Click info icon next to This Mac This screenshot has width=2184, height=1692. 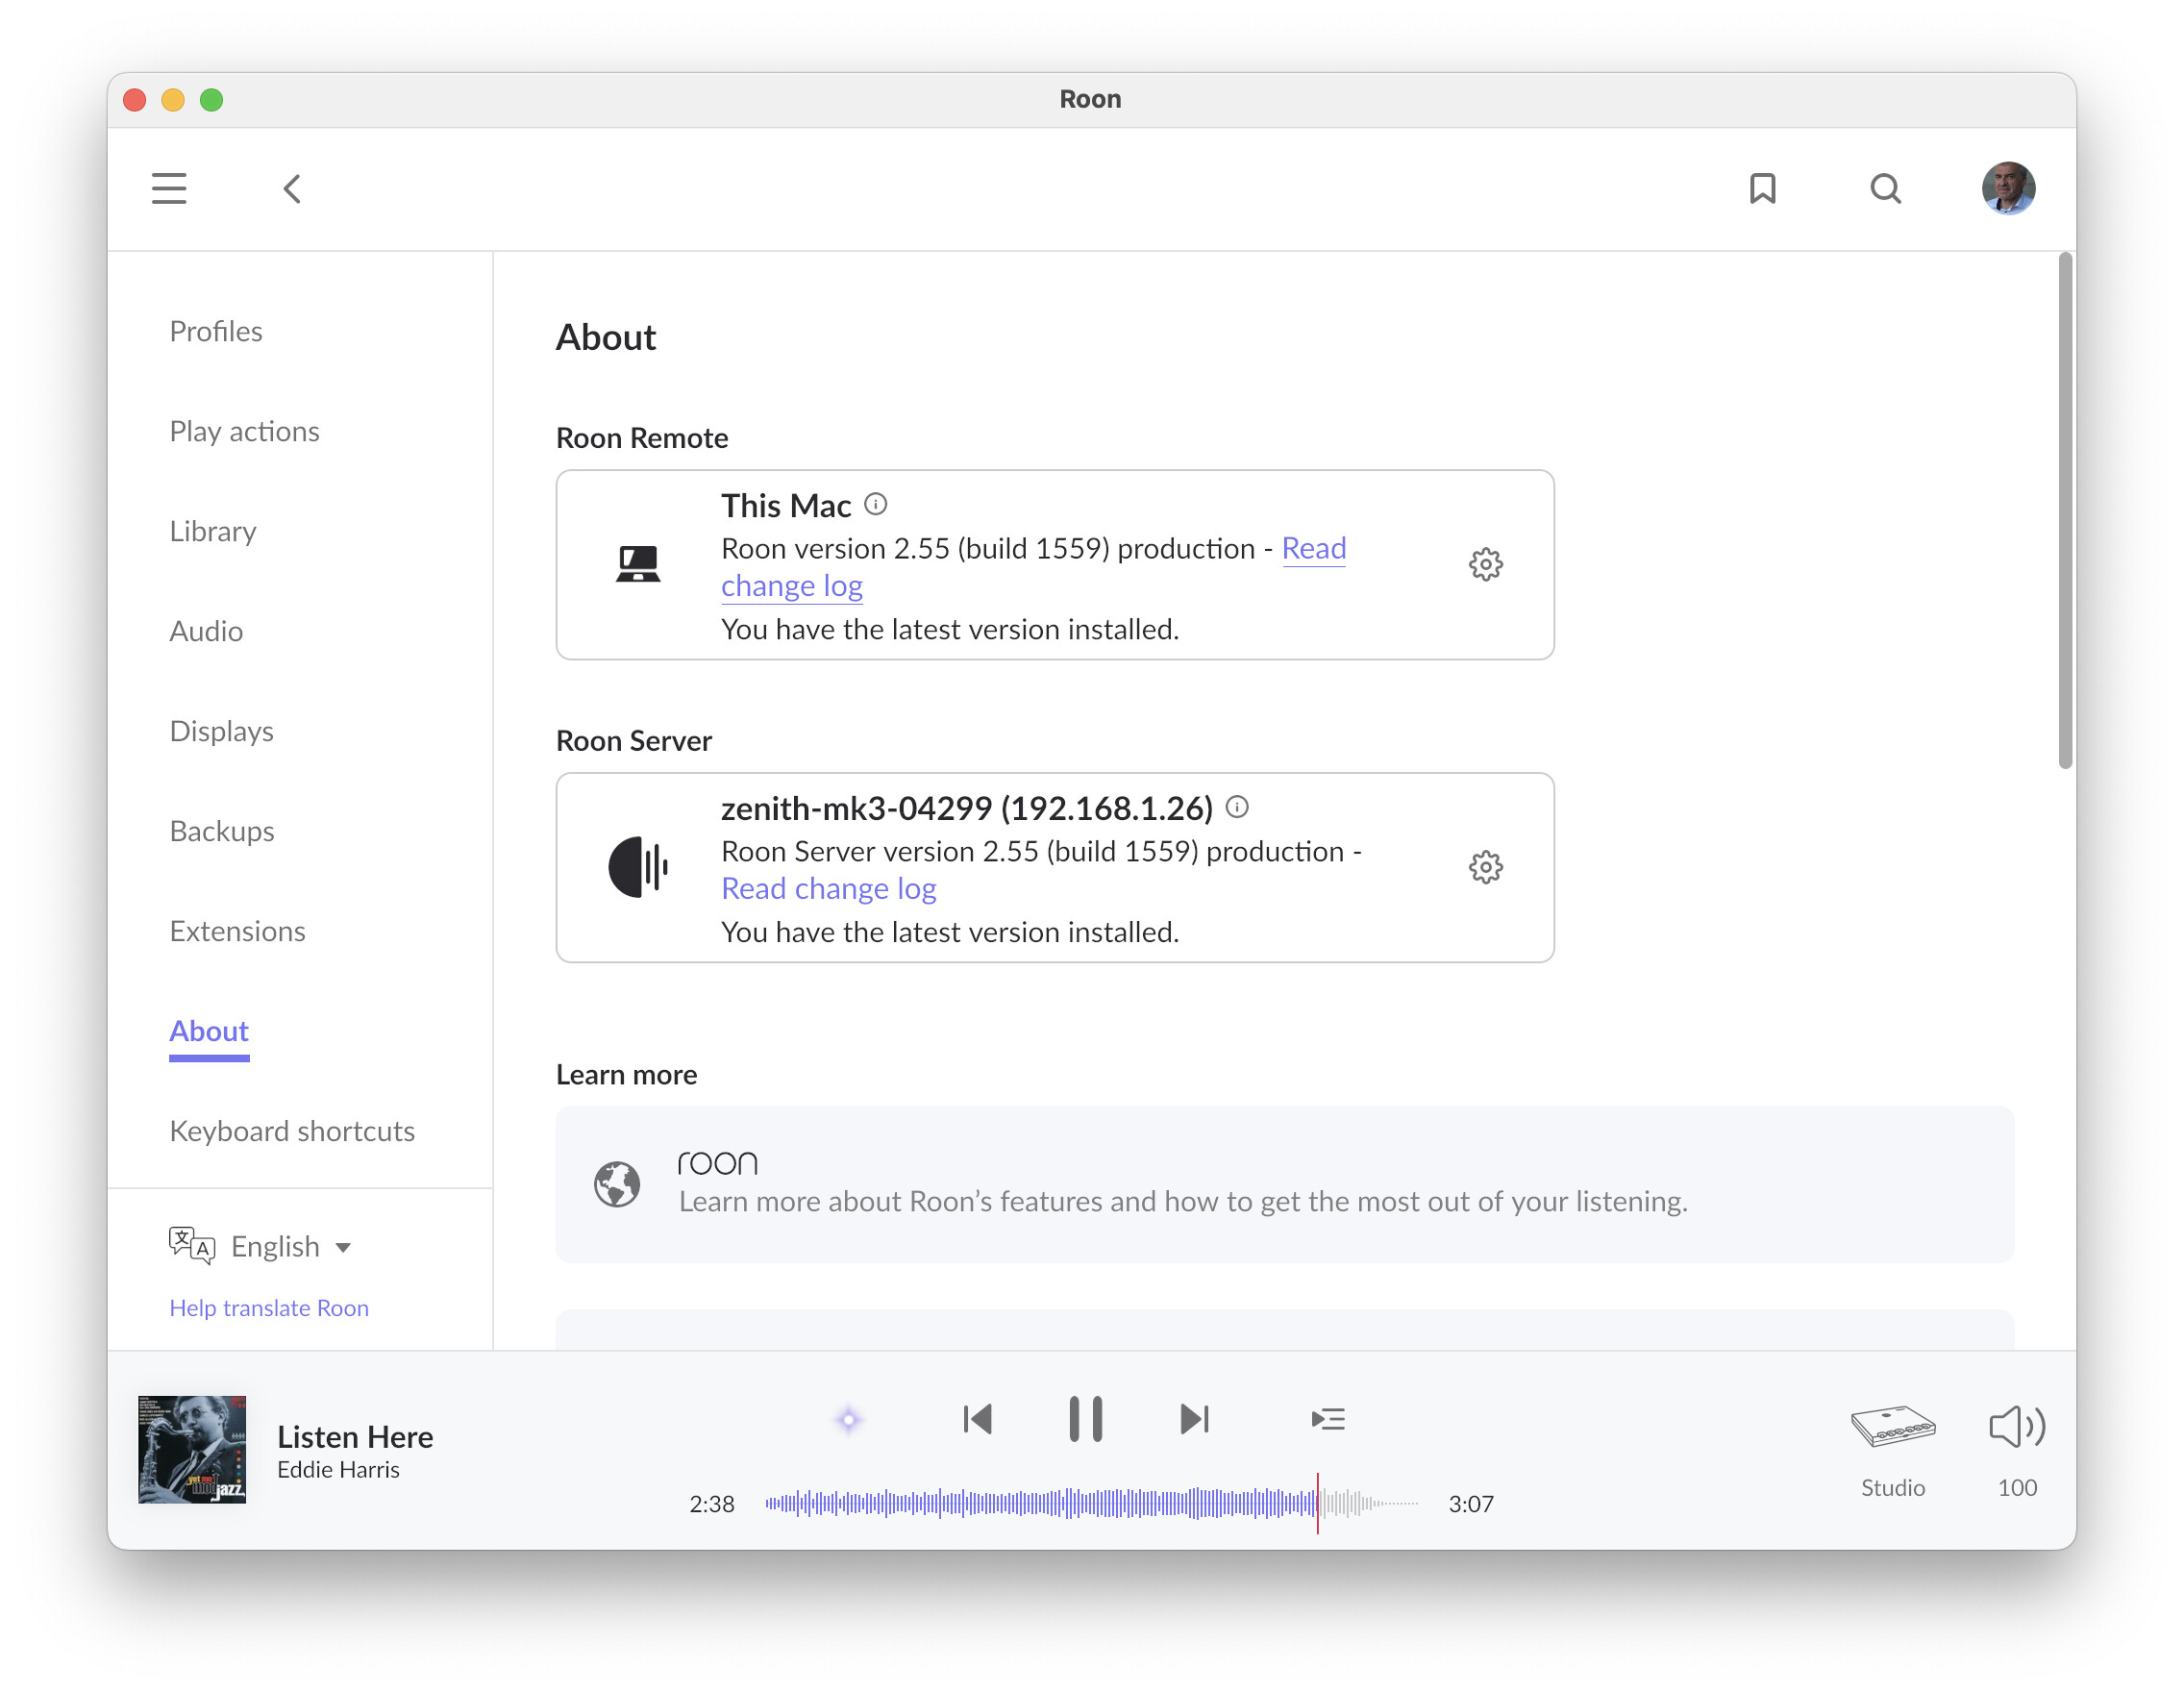pos(875,504)
